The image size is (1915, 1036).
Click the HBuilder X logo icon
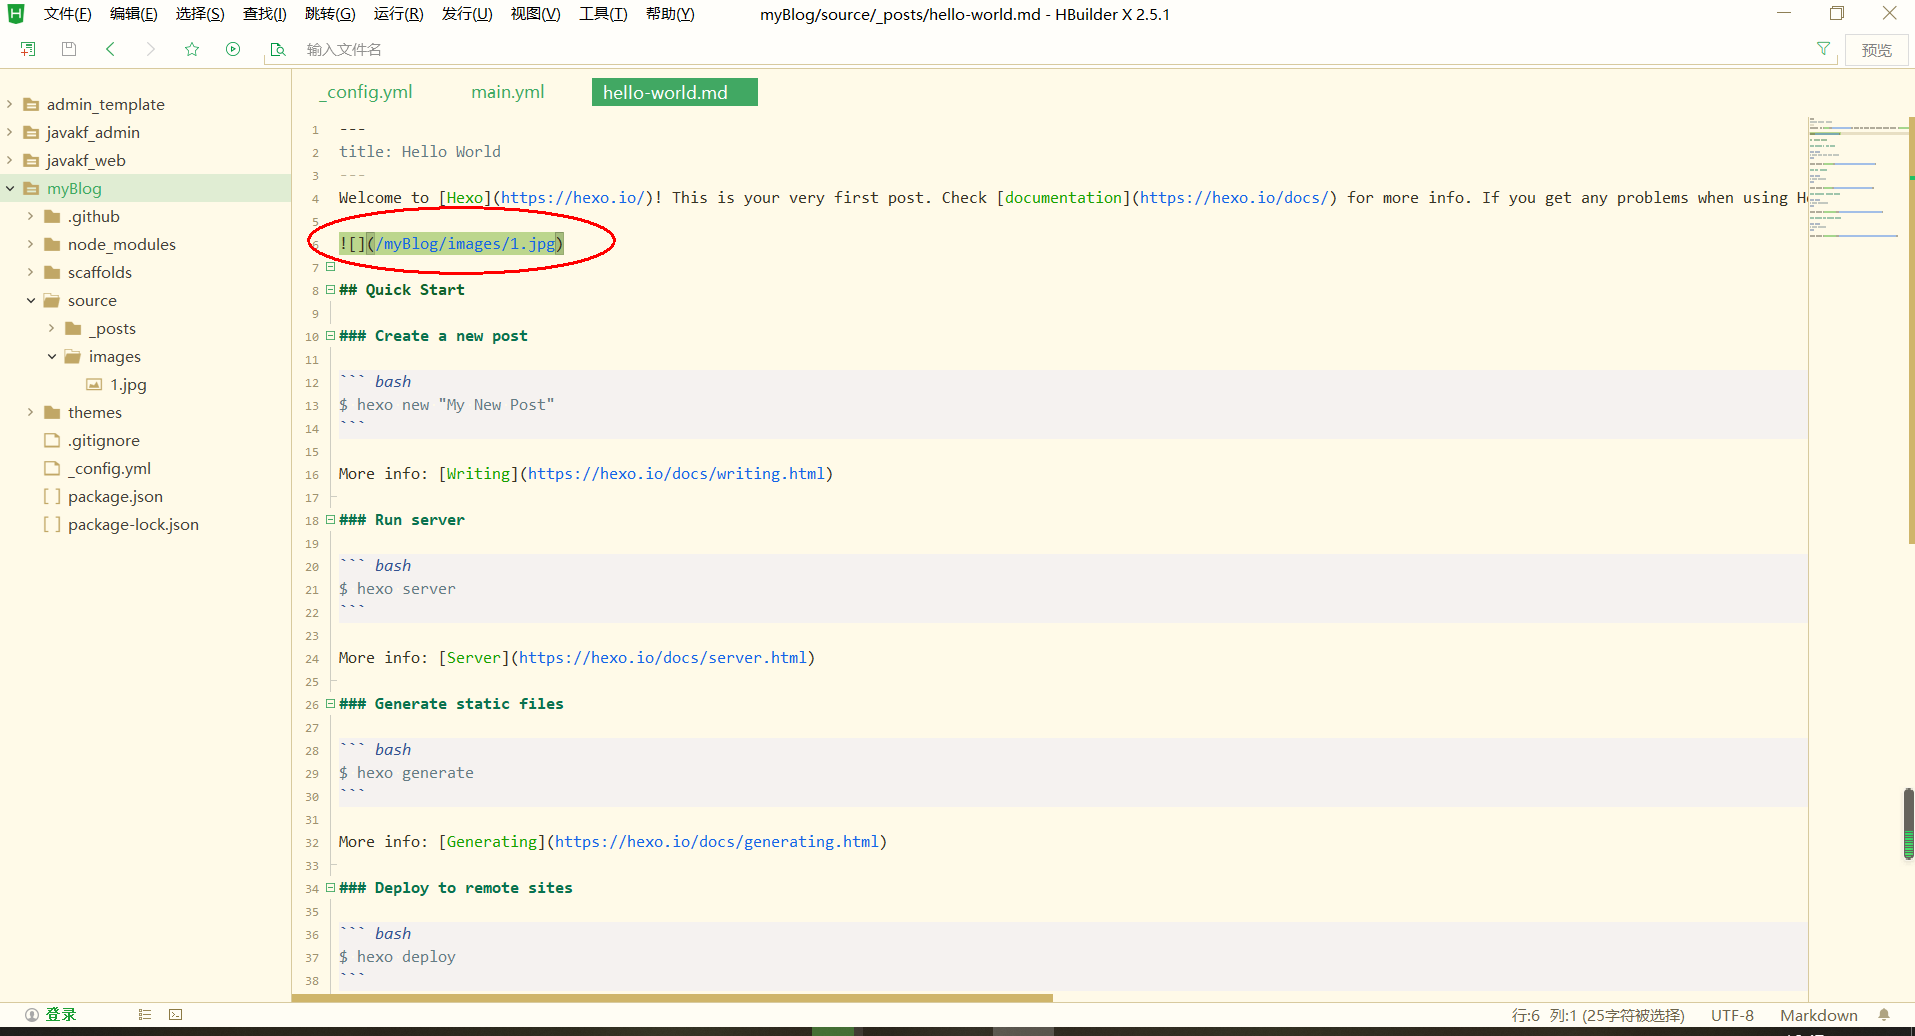tap(15, 14)
